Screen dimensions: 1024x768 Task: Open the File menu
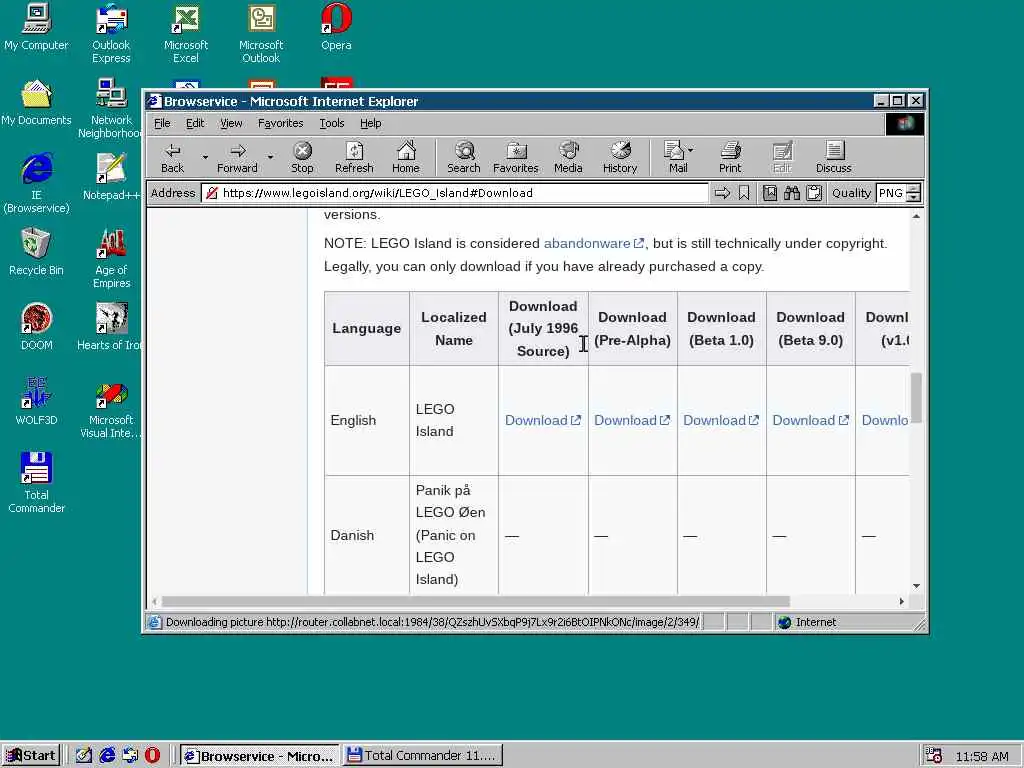162,123
